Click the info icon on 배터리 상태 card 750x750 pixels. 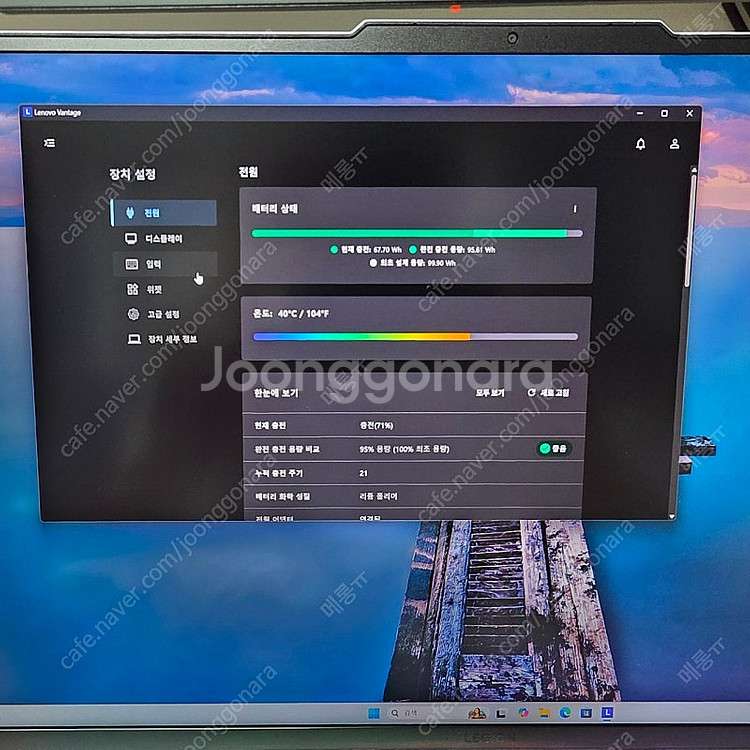(x=574, y=209)
